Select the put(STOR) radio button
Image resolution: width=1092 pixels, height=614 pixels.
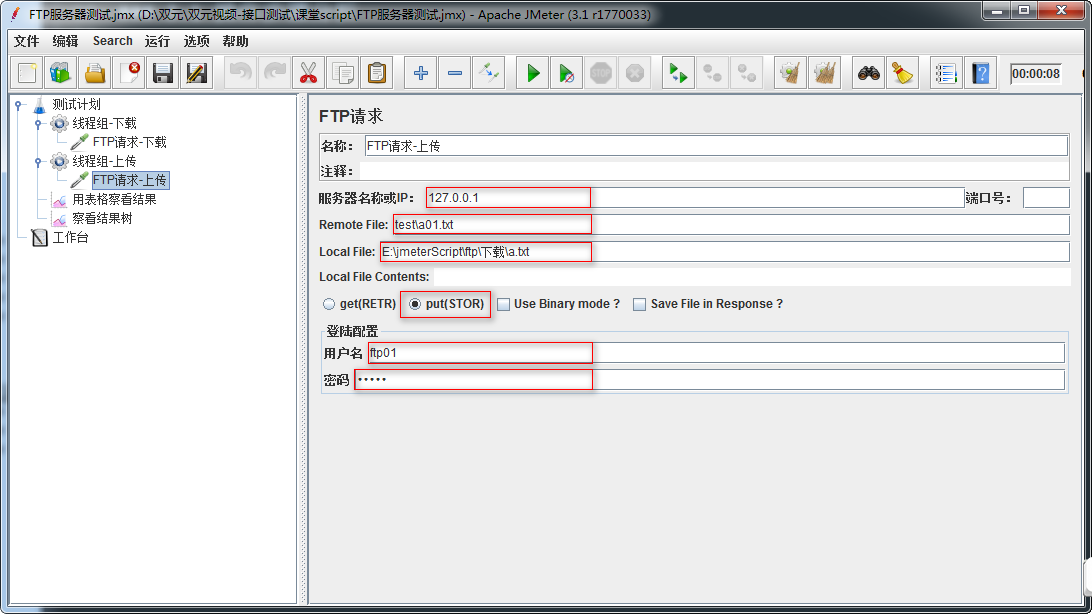415,304
